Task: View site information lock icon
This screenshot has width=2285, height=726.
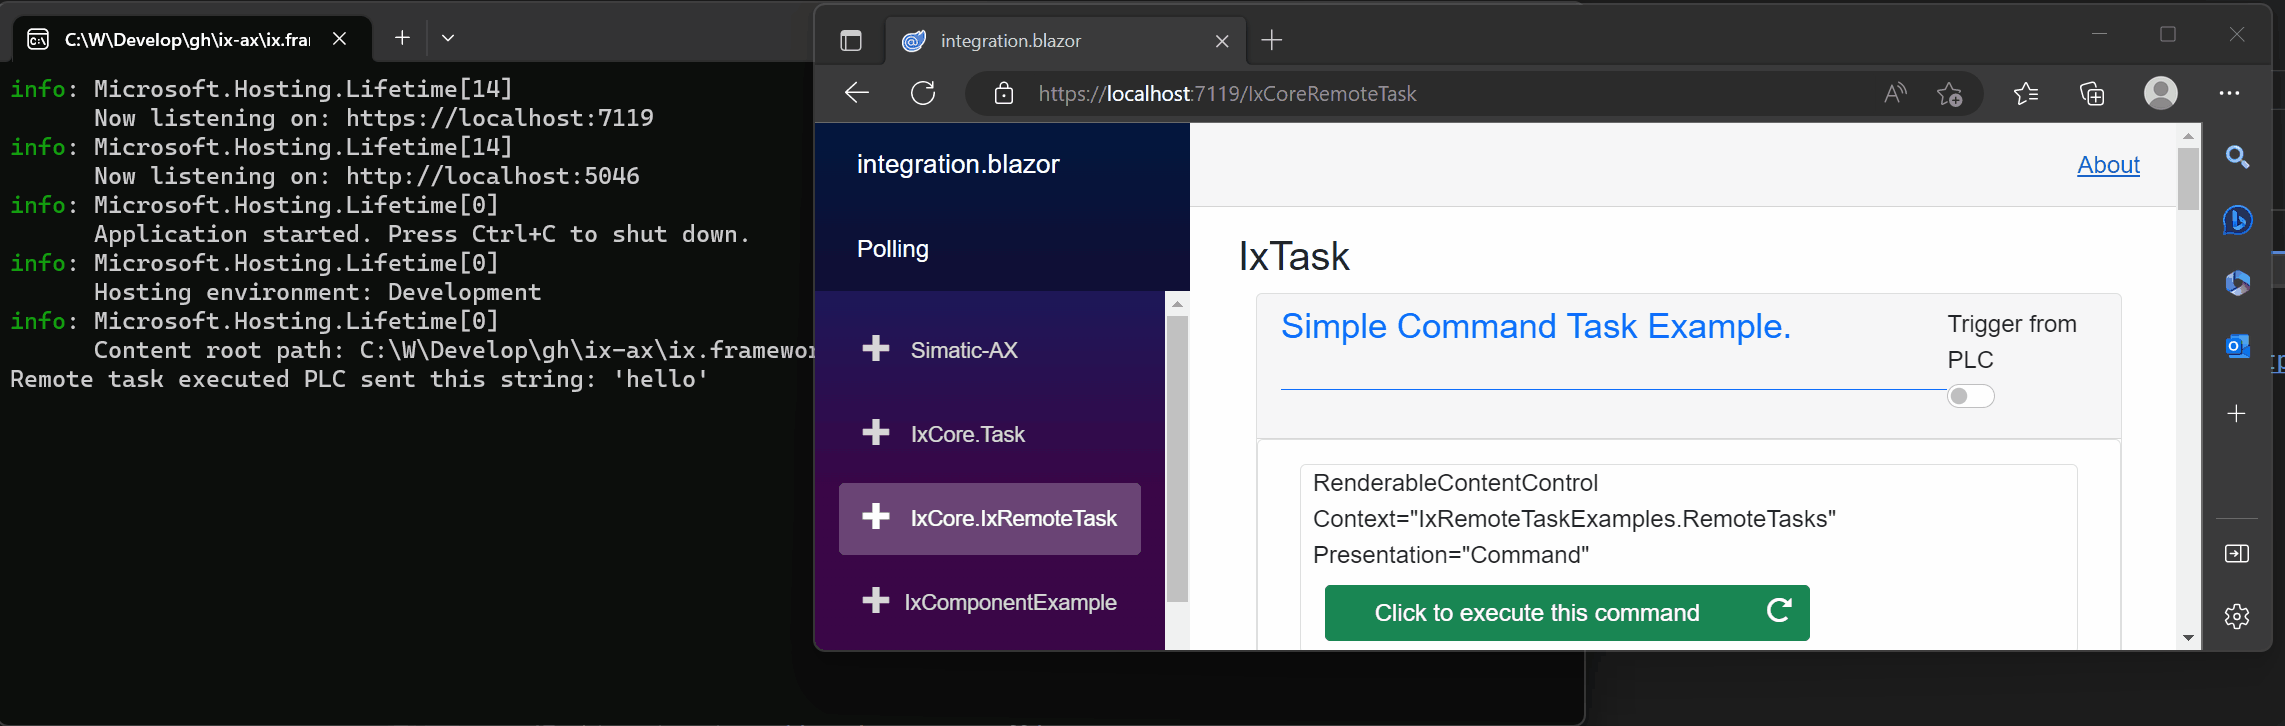Action: [1004, 94]
